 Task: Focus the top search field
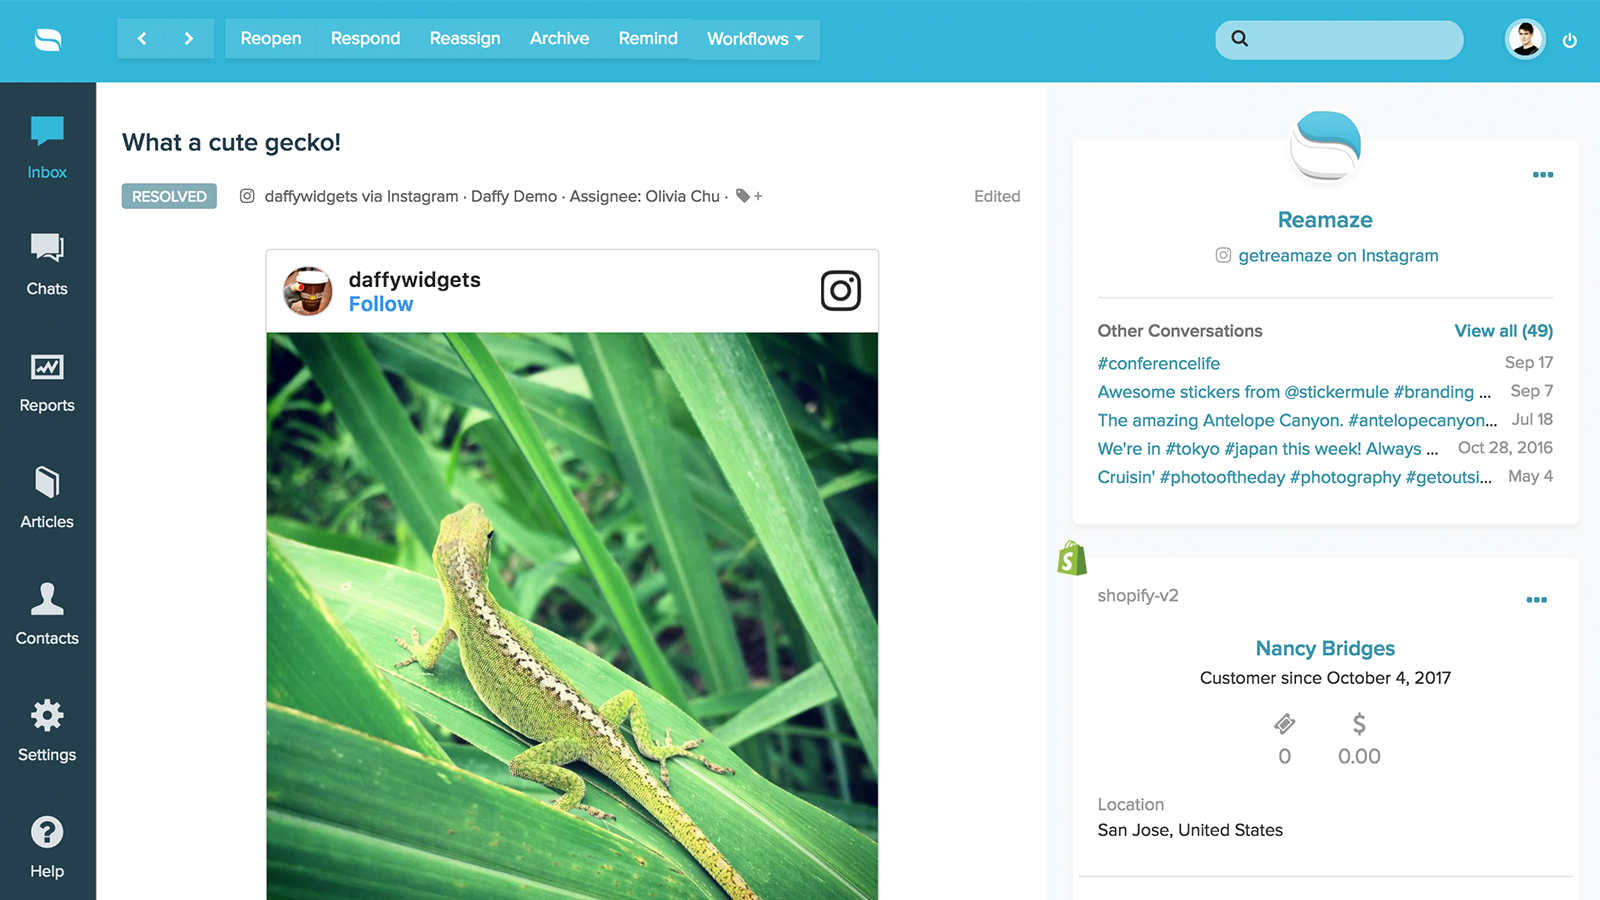(x=1339, y=40)
